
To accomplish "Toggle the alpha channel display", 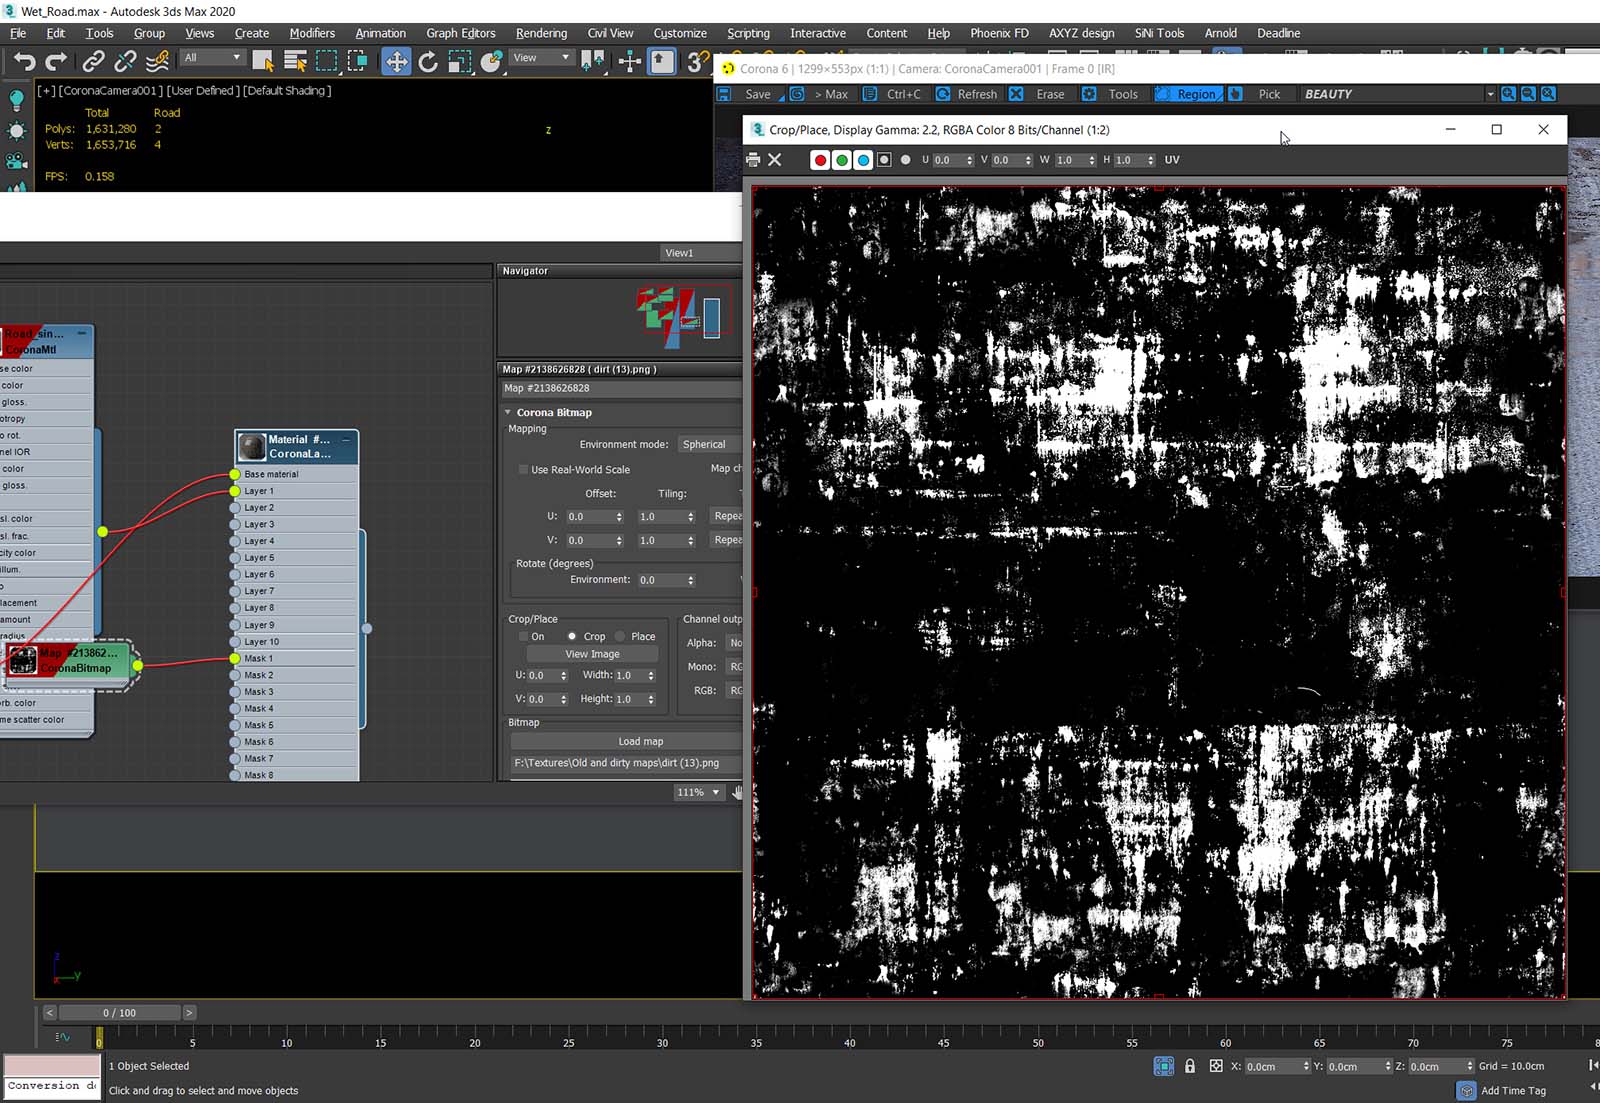I will pos(884,160).
